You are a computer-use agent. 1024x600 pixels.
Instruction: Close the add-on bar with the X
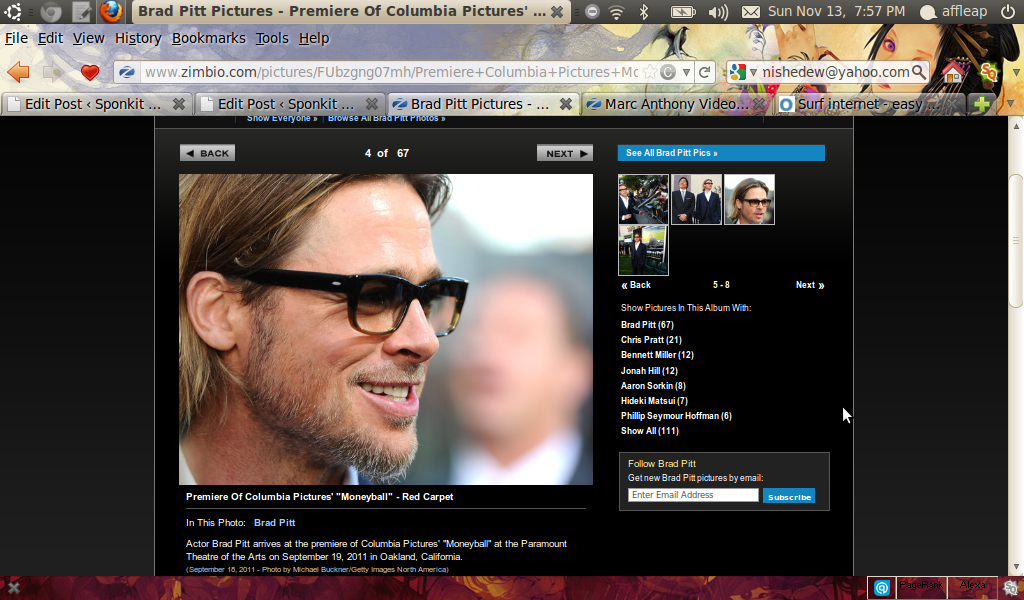click(x=13, y=588)
